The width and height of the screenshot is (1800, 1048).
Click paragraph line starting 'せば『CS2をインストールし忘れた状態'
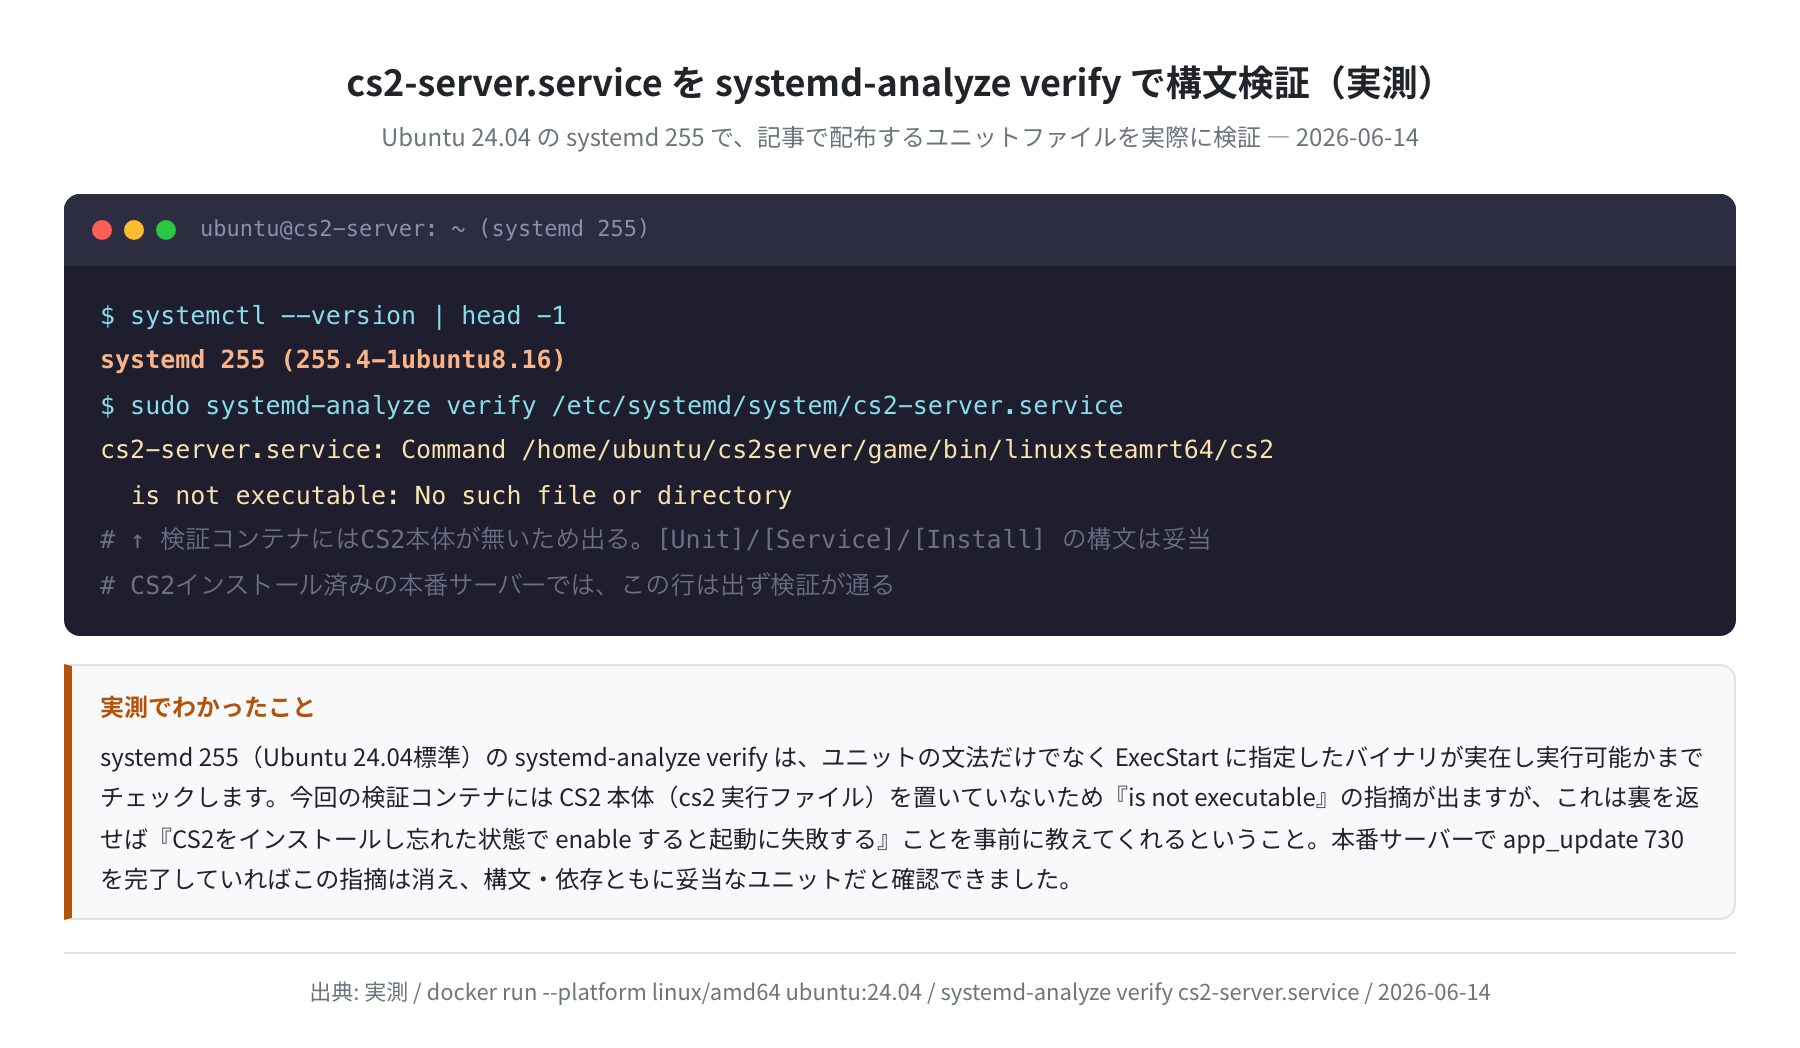[x=892, y=839]
